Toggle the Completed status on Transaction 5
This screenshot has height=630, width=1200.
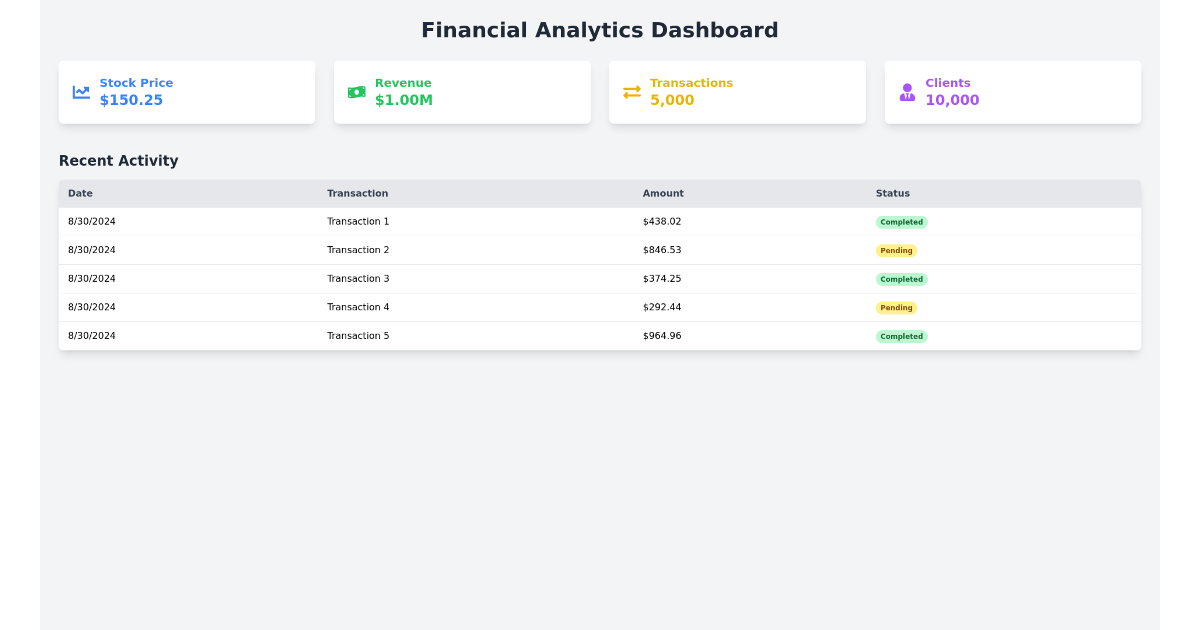pyautogui.click(x=901, y=336)
